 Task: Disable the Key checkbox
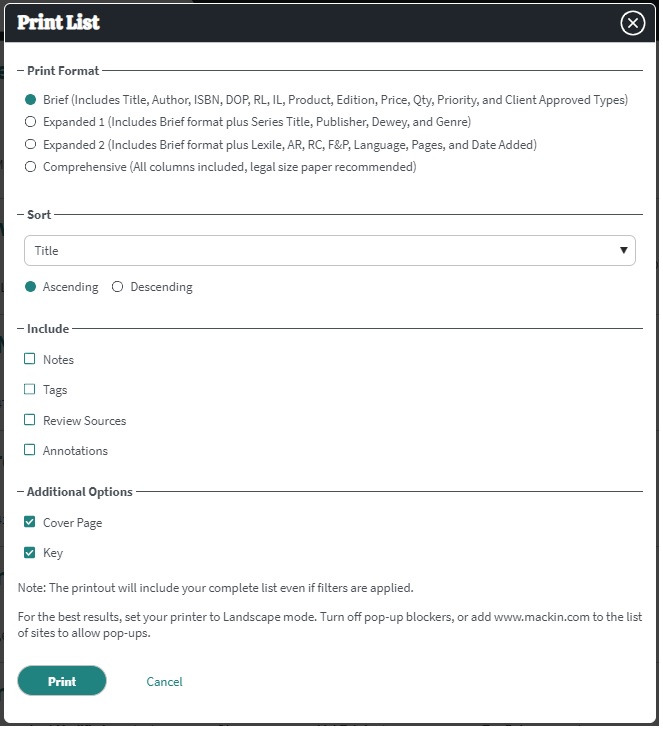click(29, 553)
